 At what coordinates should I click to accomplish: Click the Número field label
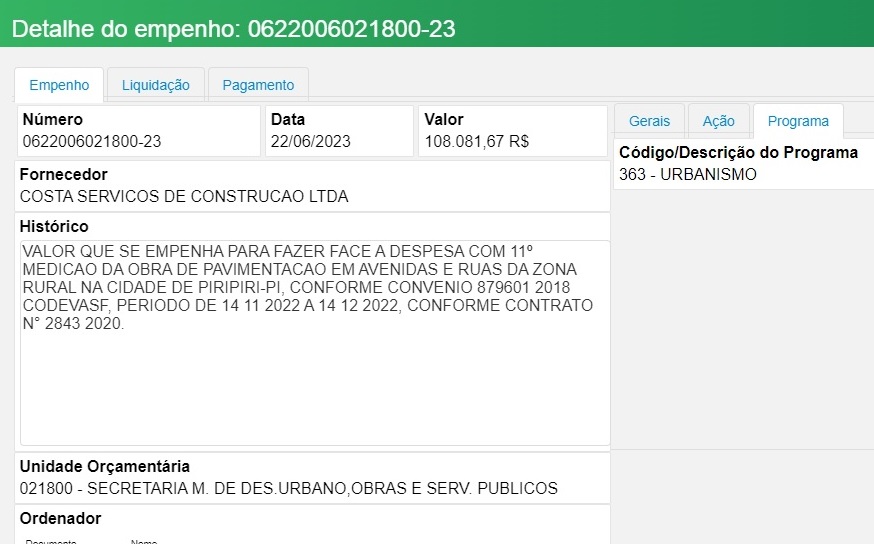[52, 119]
